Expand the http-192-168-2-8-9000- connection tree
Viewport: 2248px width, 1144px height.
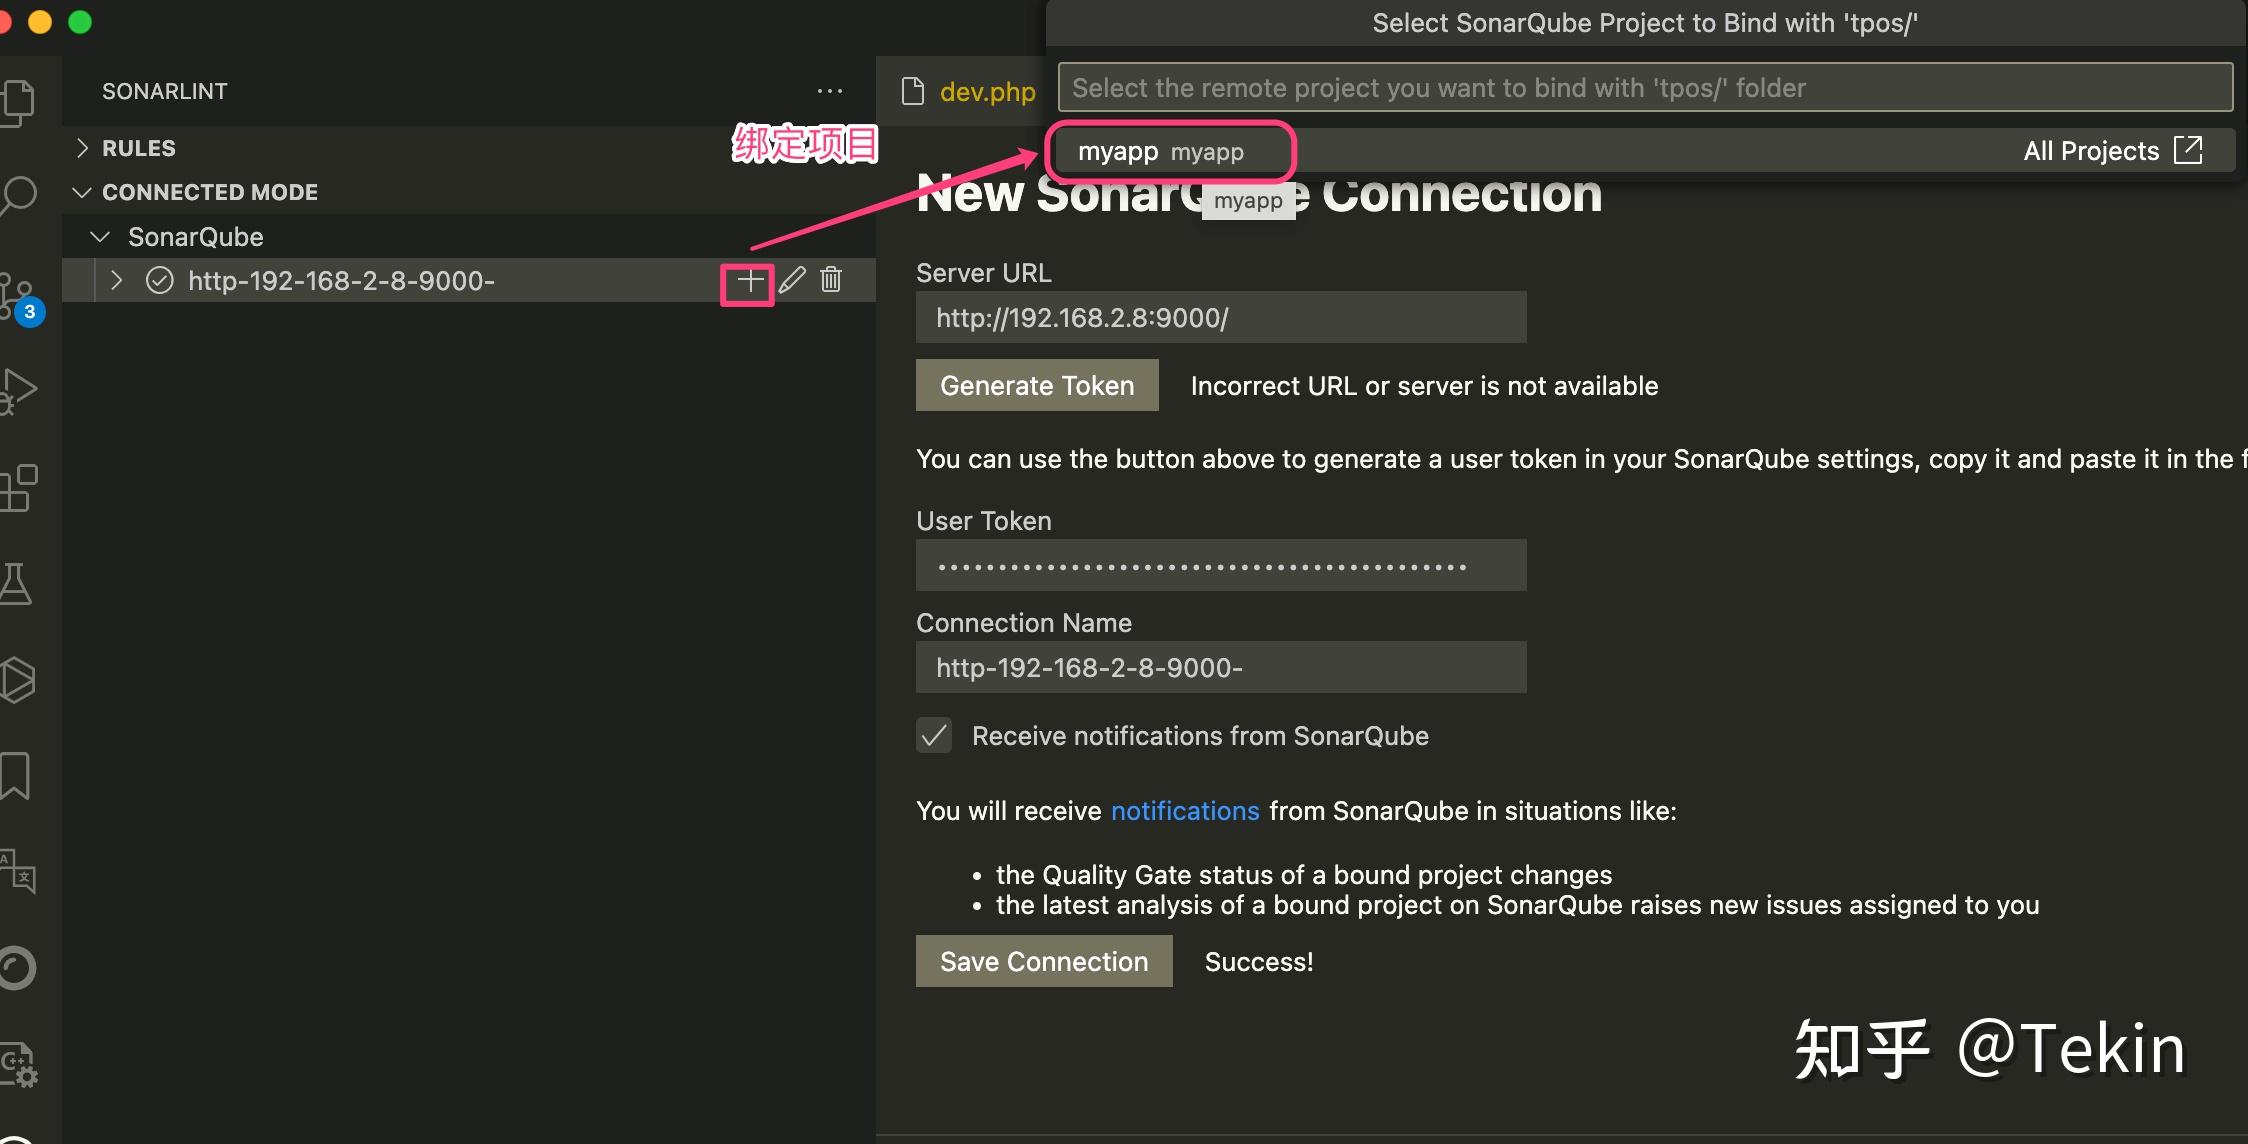(117, 281)
